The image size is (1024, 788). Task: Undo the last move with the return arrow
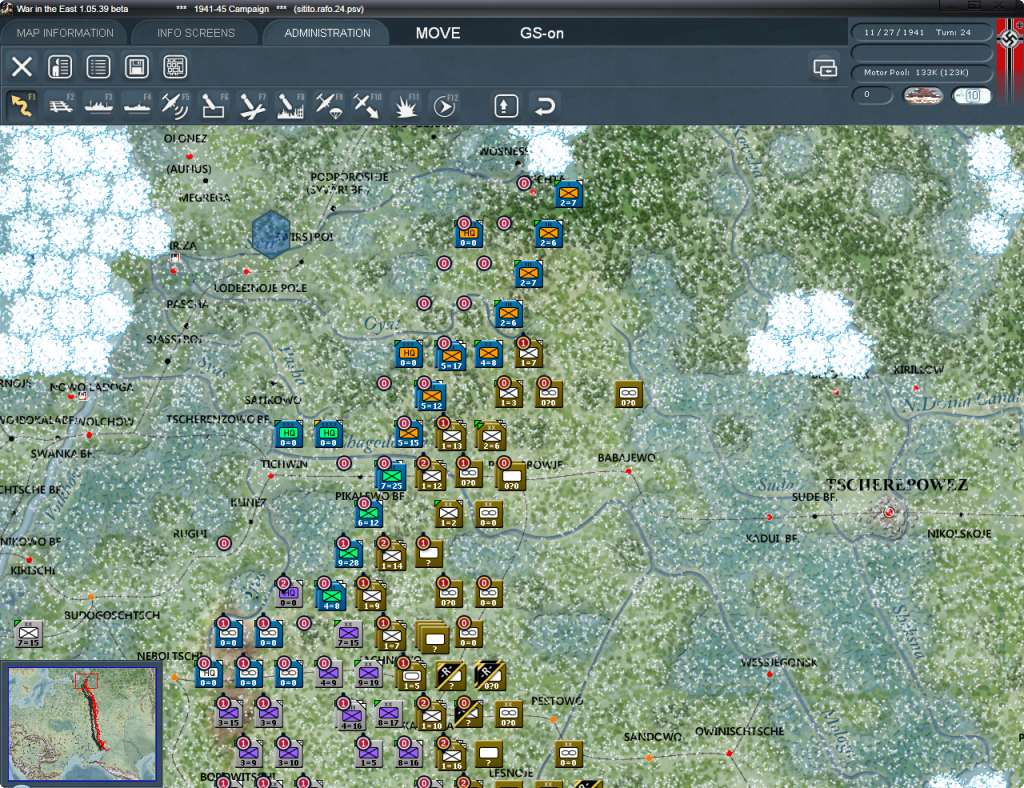(x=545, y=106)
